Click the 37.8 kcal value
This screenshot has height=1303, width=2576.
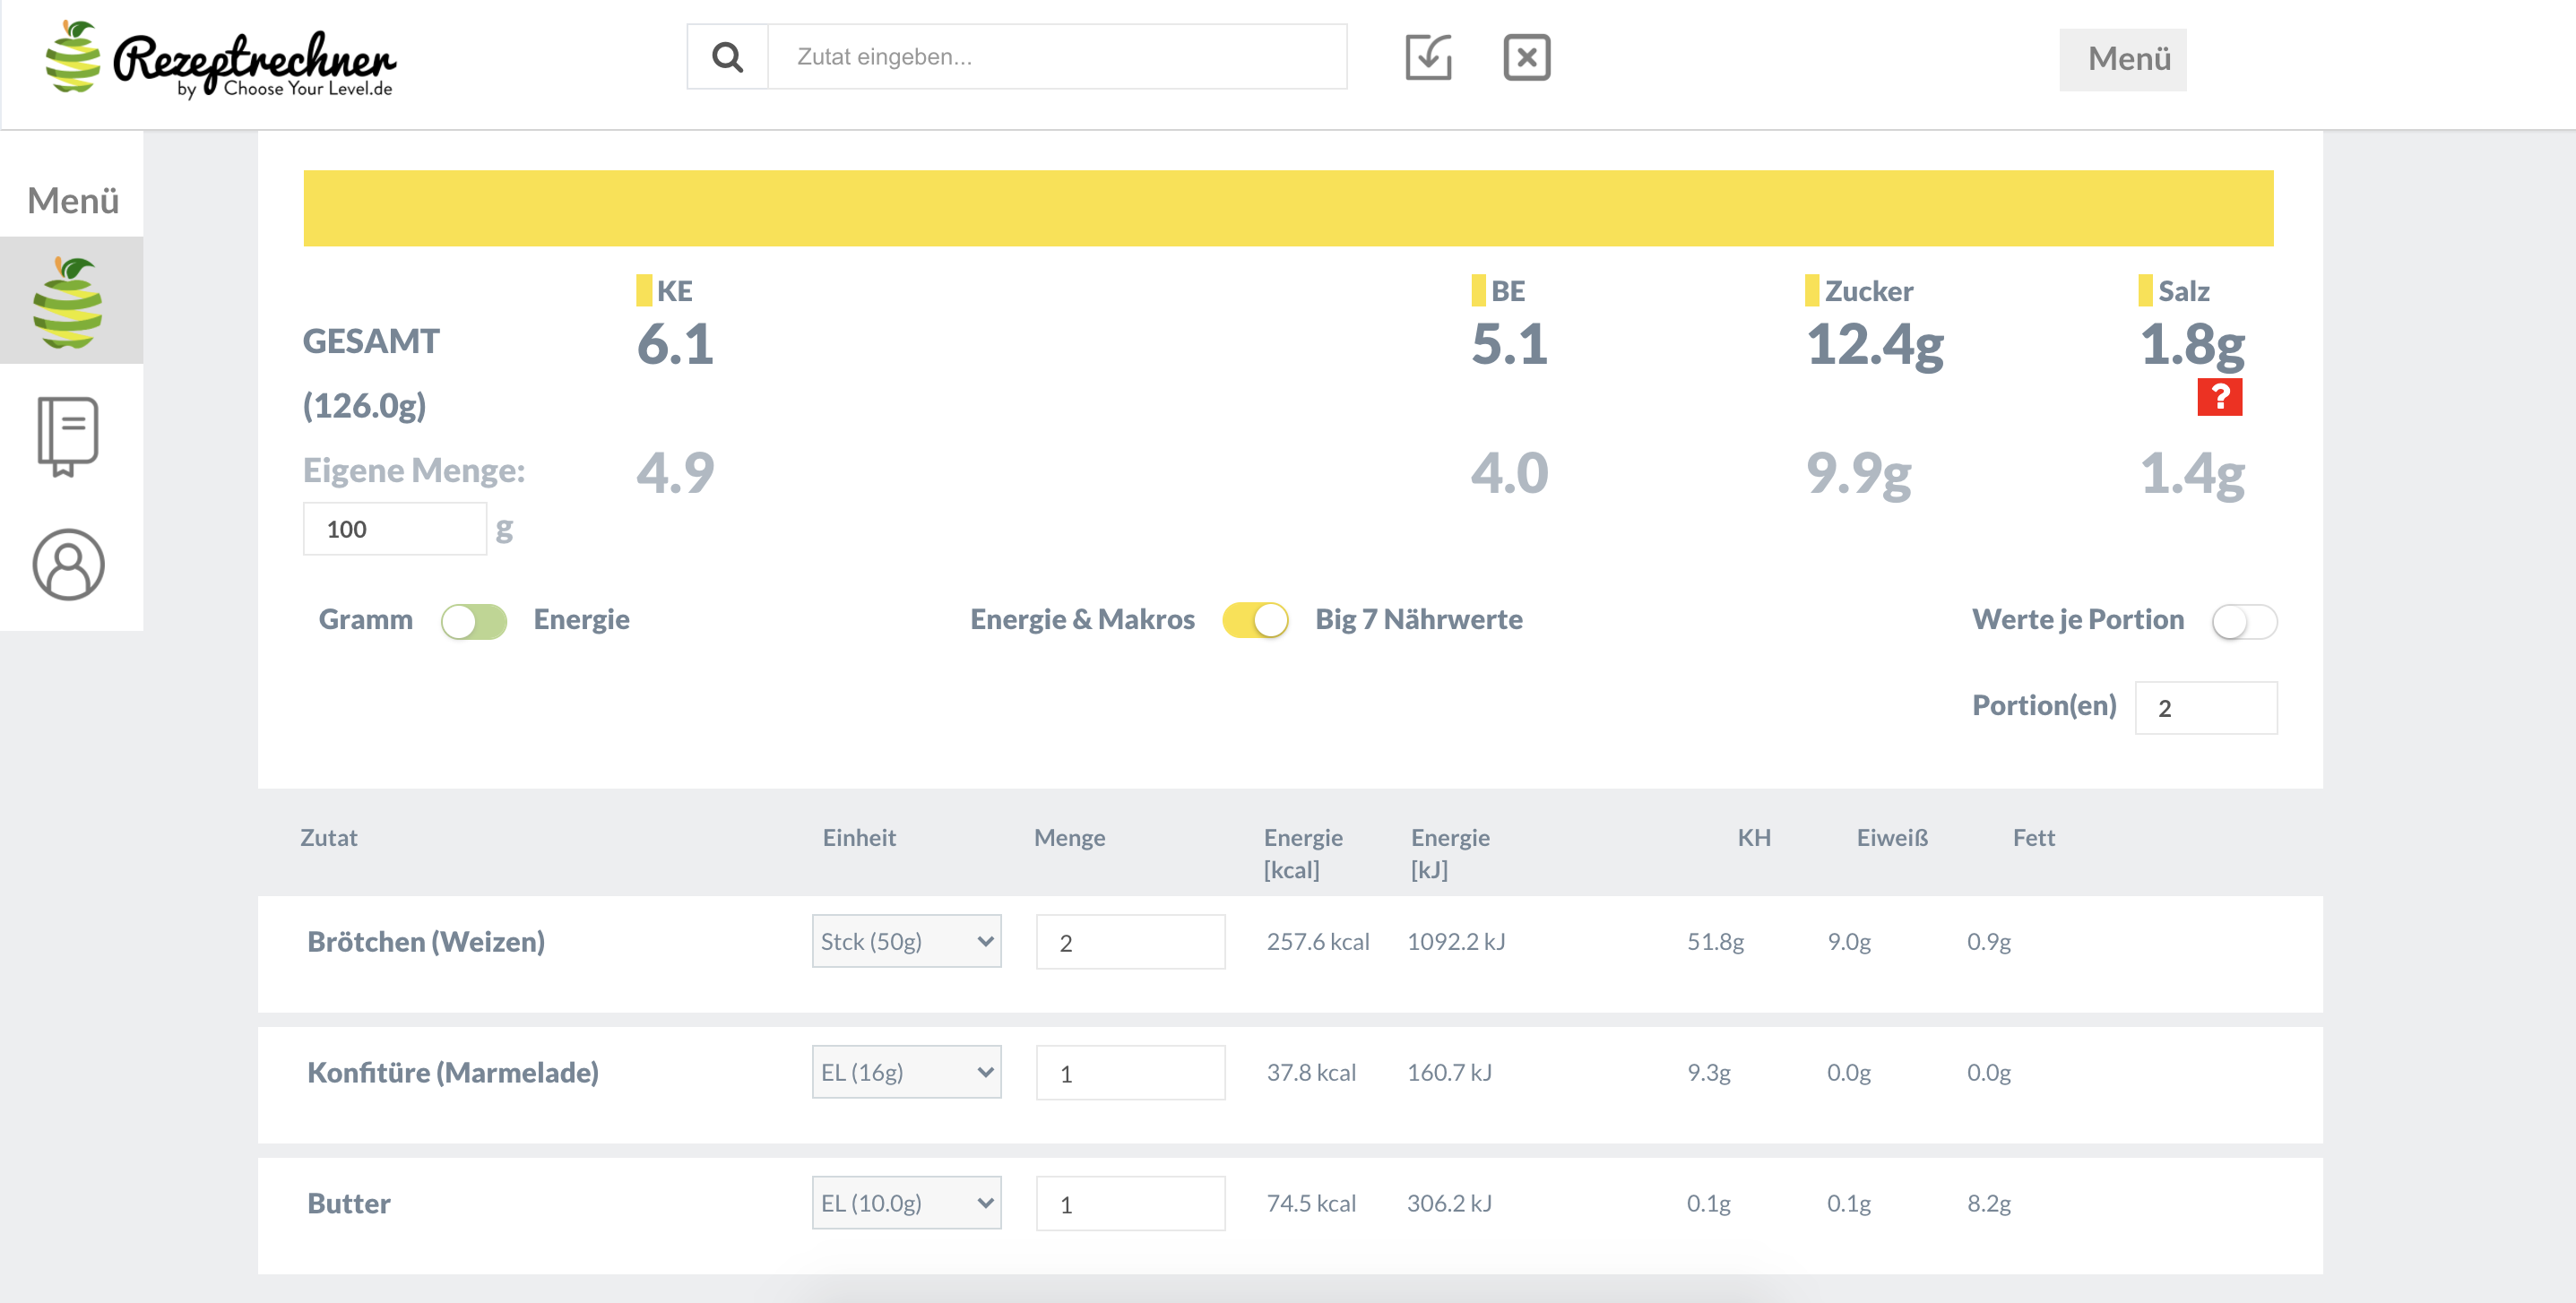click(x=1311, y=1073)
